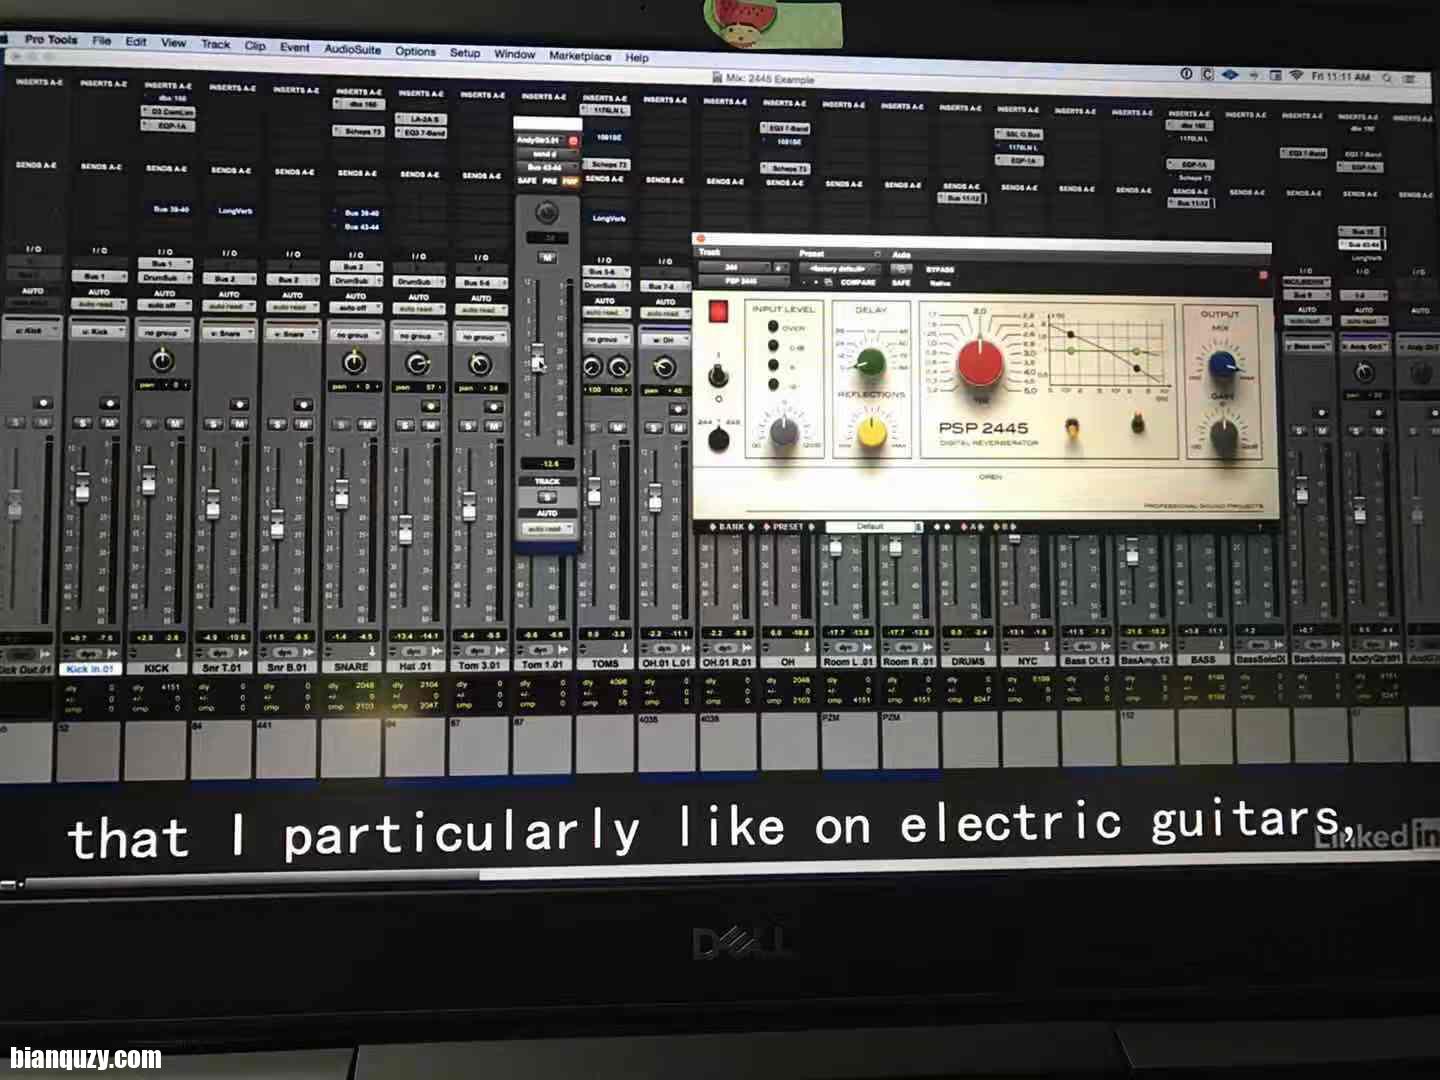Open the AudioSuite menu

tap(352, 48)
